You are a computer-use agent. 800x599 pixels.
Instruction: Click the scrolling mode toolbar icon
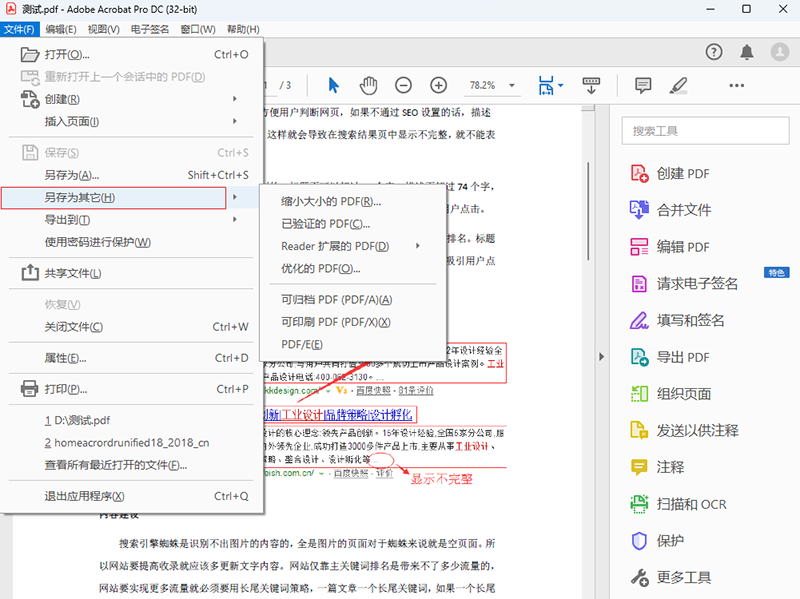(x=591, y=85)
